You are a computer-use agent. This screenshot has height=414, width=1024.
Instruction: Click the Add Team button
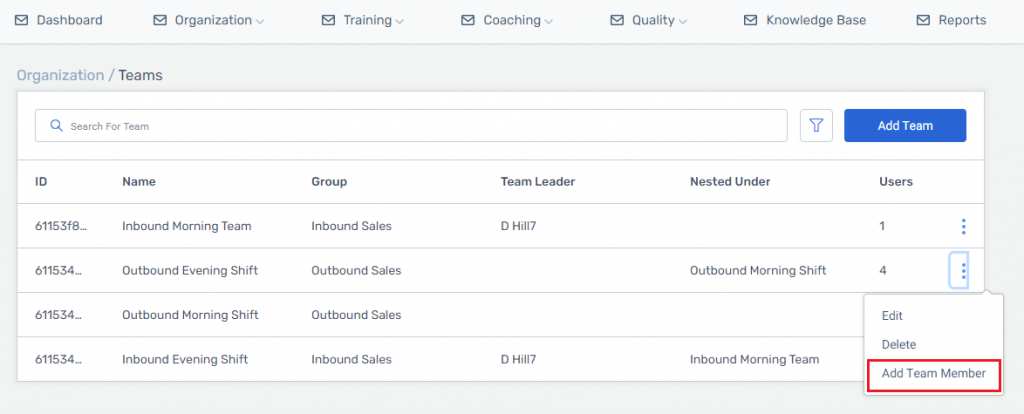click(905, 125)
